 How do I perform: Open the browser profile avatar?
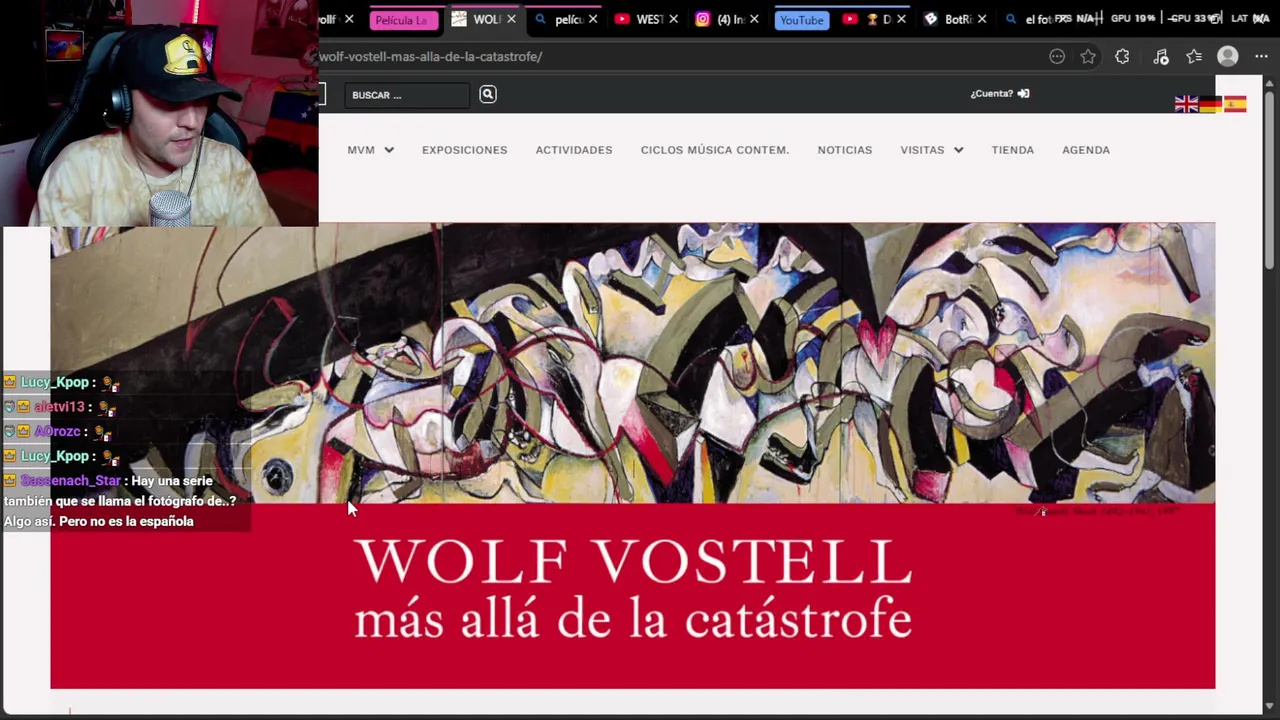pos(1228,57)
